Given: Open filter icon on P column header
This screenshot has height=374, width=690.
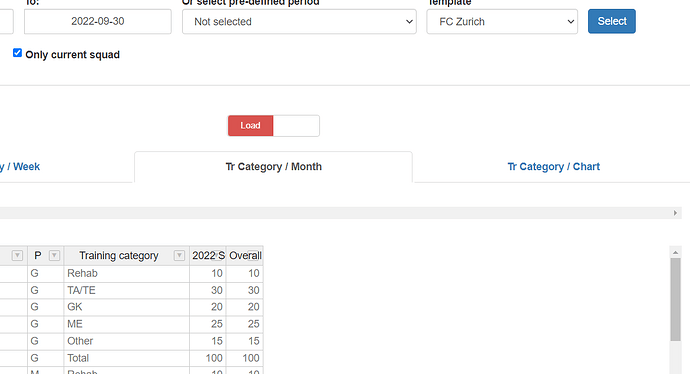Looking at the screenshot, I should [x=54, y=255].
